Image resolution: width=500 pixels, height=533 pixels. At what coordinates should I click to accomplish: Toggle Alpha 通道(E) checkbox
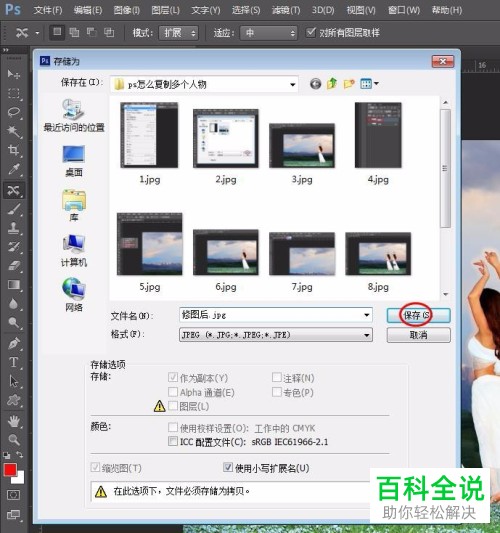coord(173,392)
